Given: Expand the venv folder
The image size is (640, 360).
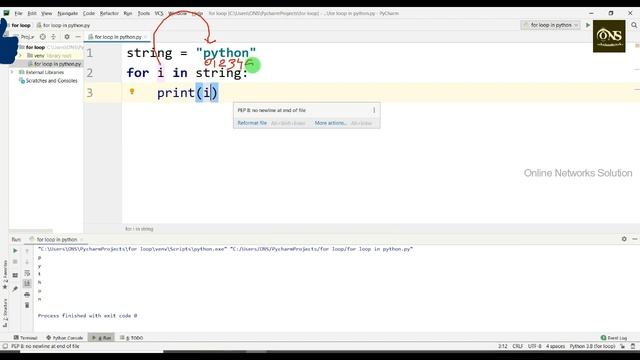Looking at the screenshot, I should [20, 56].
